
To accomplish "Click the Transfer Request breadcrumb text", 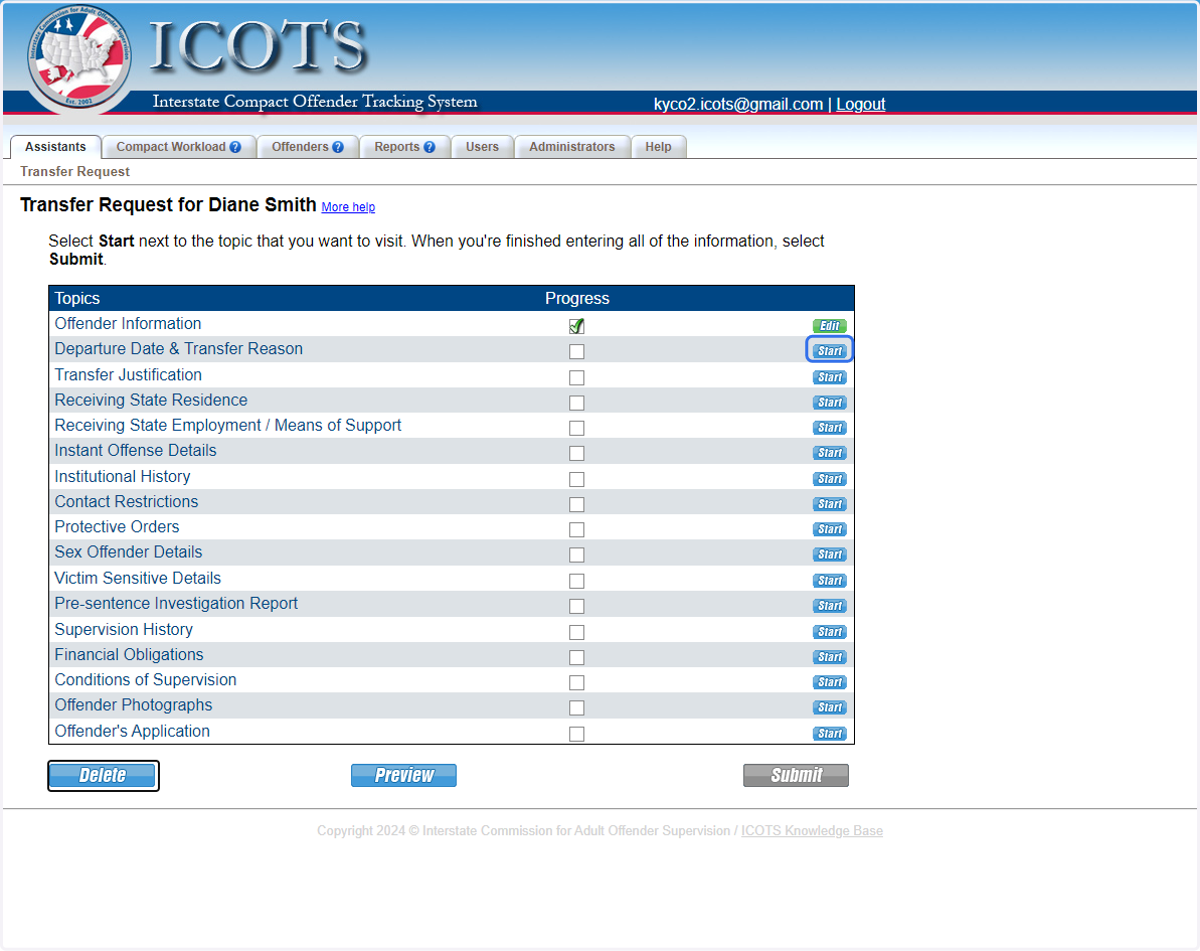I will (x=75, y=172).
